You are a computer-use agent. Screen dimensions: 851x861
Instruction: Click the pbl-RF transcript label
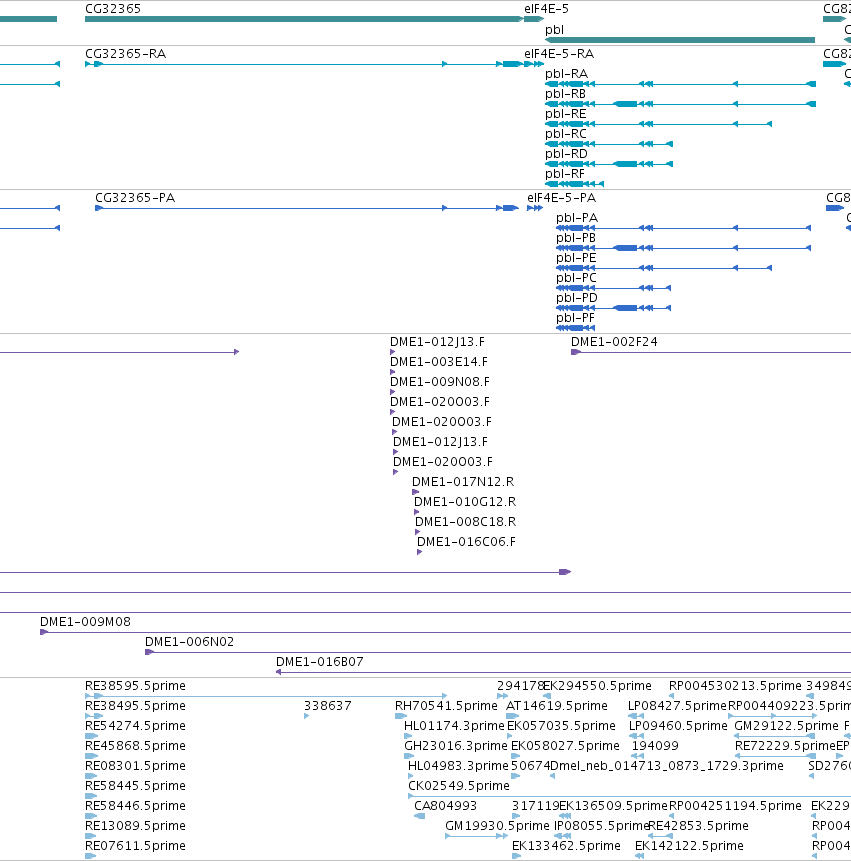(x=565, y=174)
